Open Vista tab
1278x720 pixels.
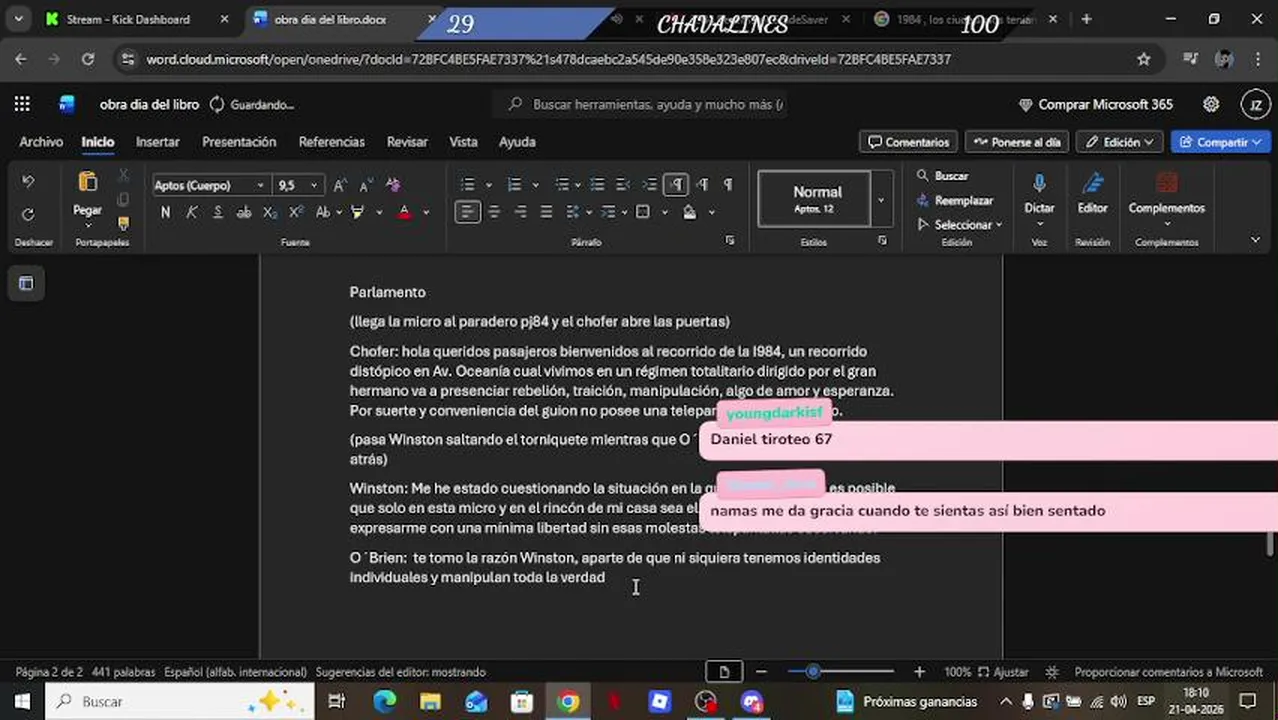click(x=463, y=142)
